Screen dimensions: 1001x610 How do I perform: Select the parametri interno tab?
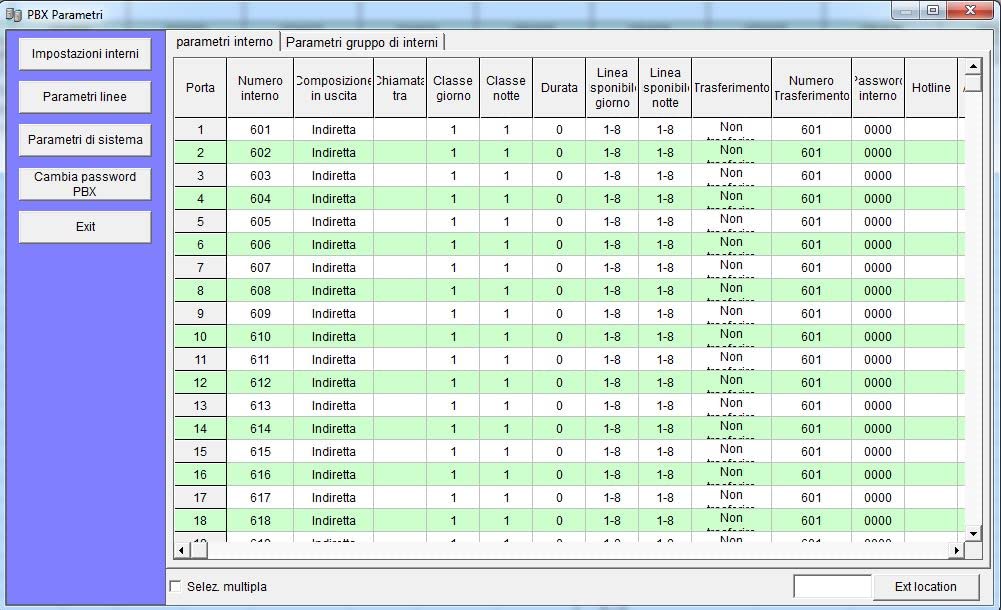(x=224, y=41)
